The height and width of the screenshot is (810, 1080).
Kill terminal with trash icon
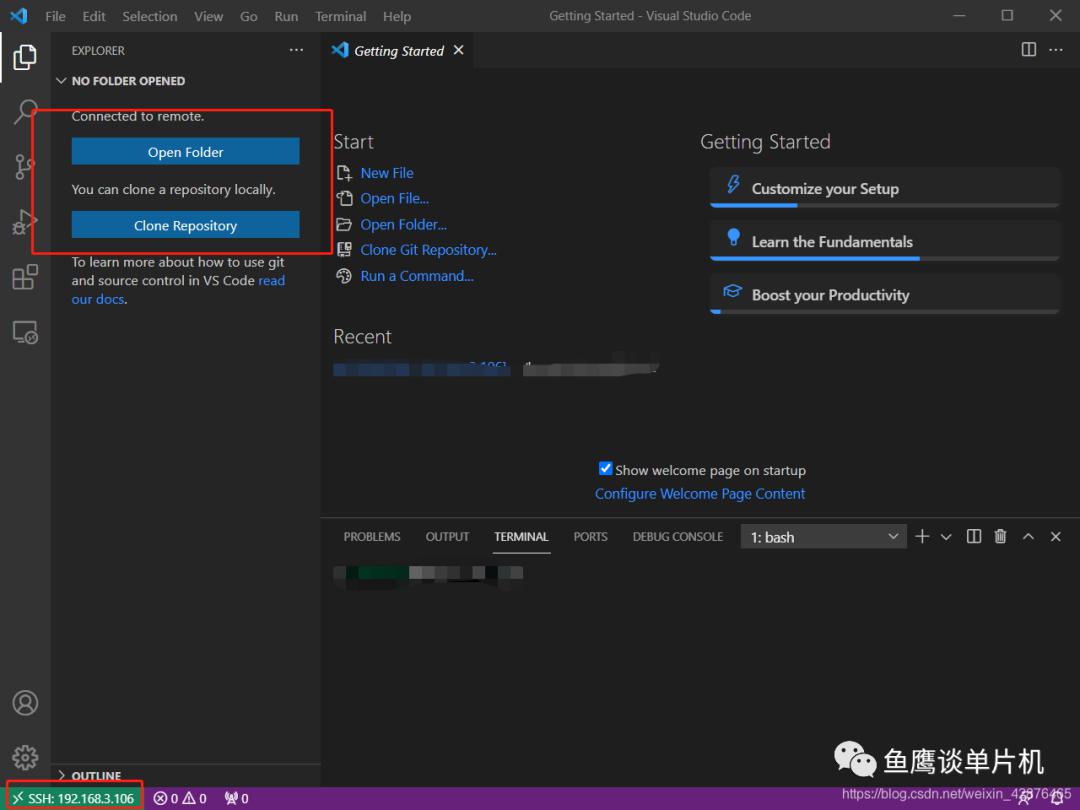pyautogui.click(x=1001, y=537)
